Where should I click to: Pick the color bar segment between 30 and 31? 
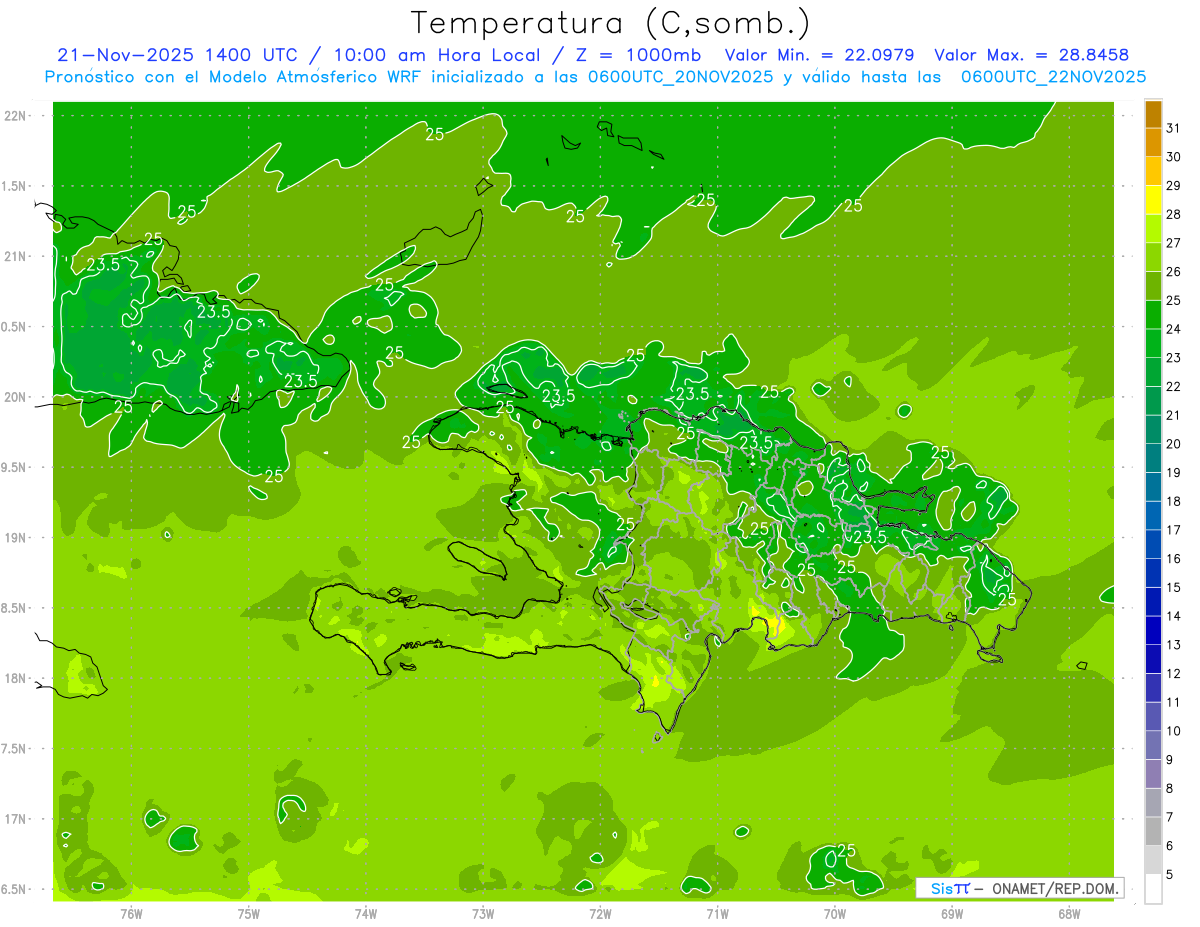(1153, 143)
